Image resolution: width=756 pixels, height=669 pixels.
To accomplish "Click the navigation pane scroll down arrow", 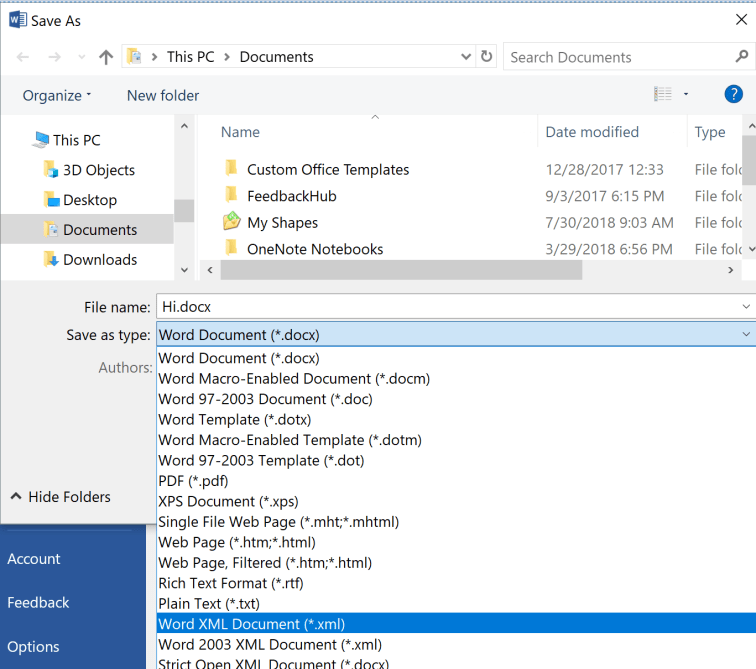I will 184,270.
